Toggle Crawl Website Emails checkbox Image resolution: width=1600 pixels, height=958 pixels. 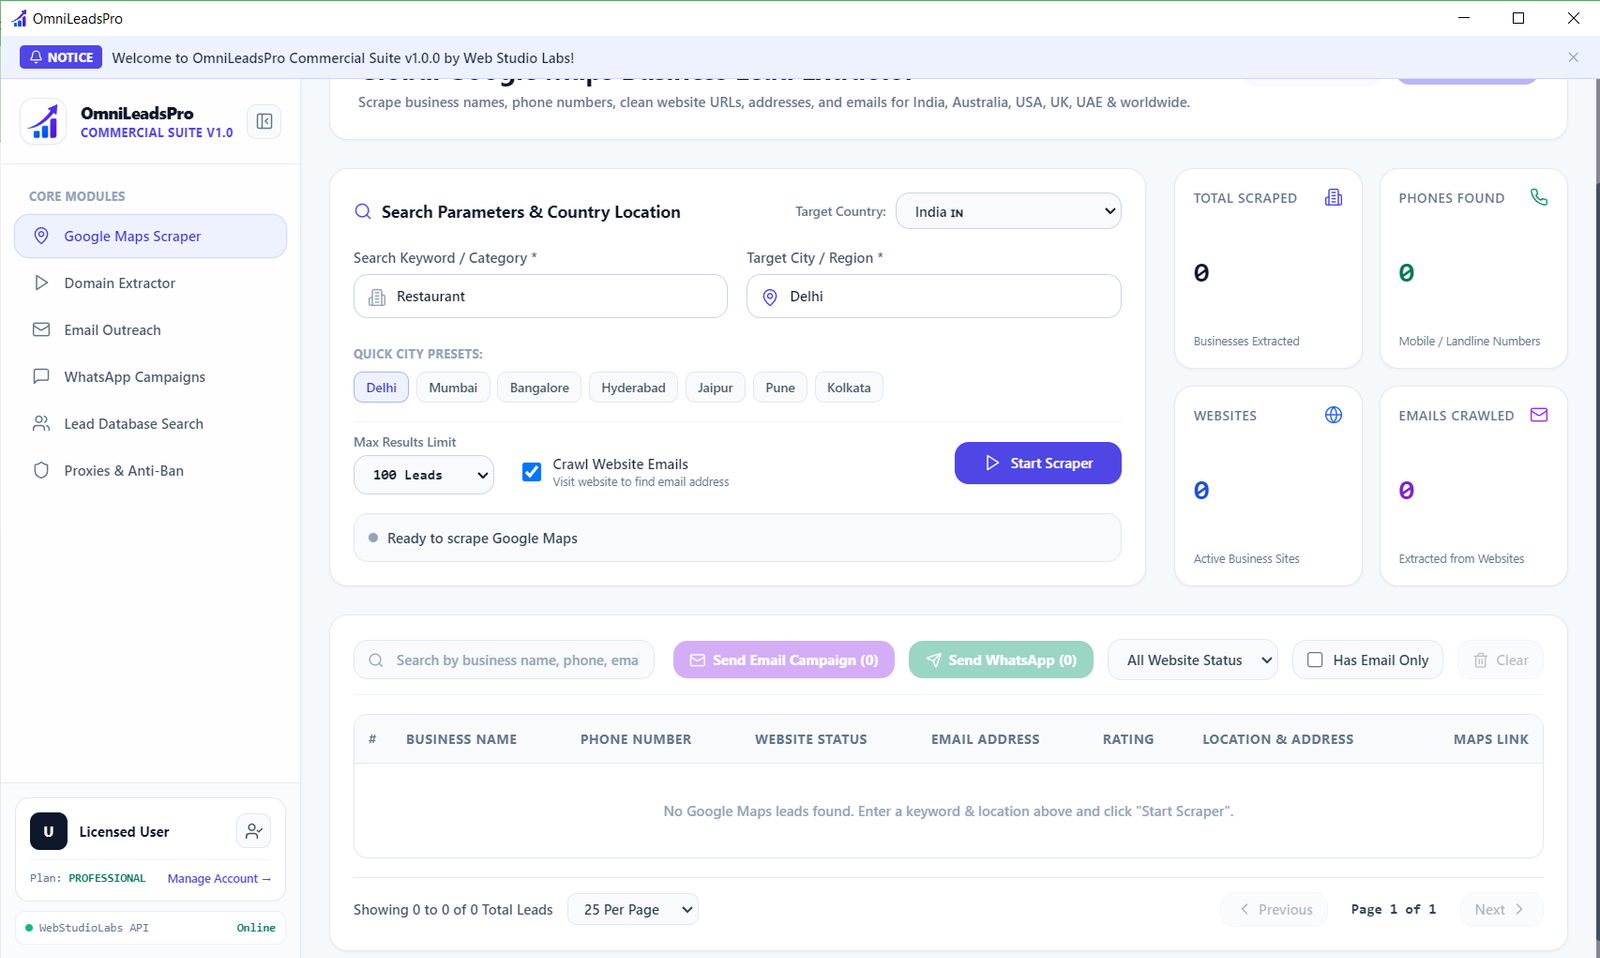532,472
